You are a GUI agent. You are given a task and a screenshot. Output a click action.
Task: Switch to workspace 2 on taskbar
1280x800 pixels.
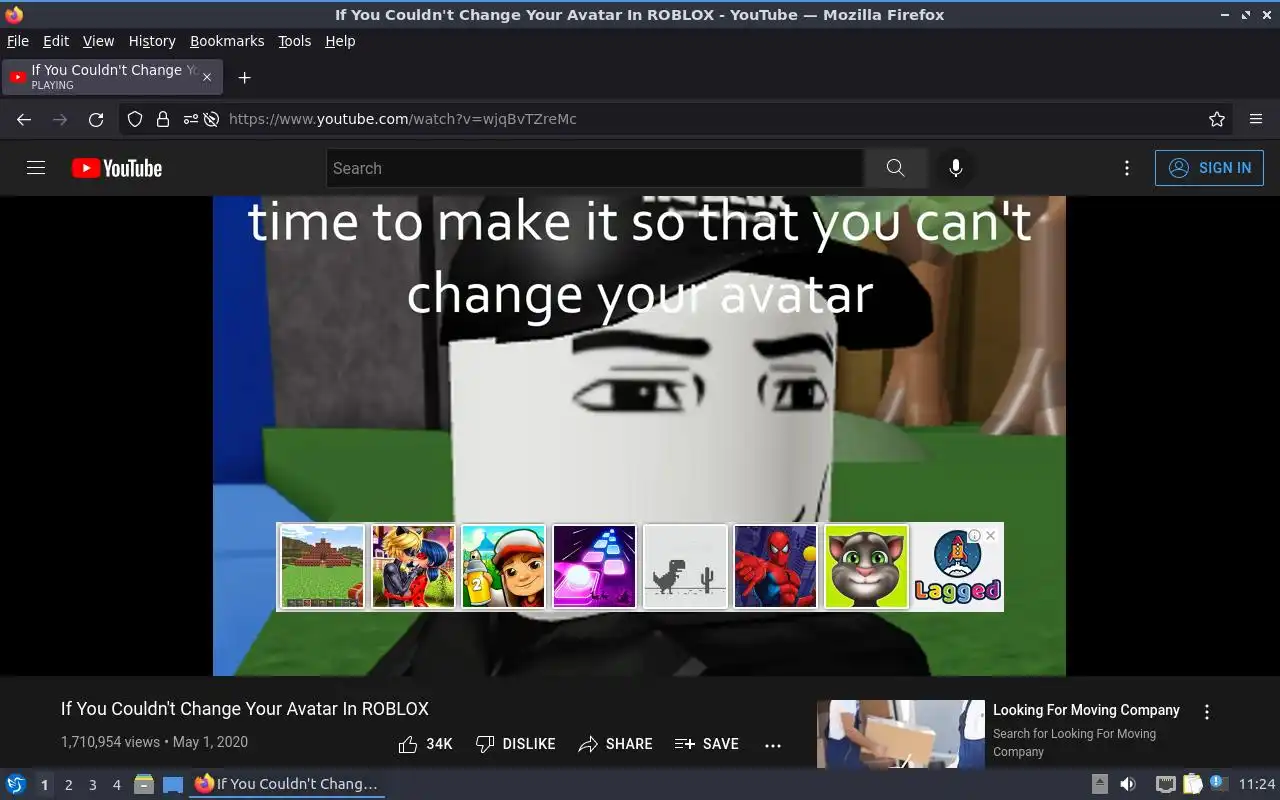tap(68, 785)
